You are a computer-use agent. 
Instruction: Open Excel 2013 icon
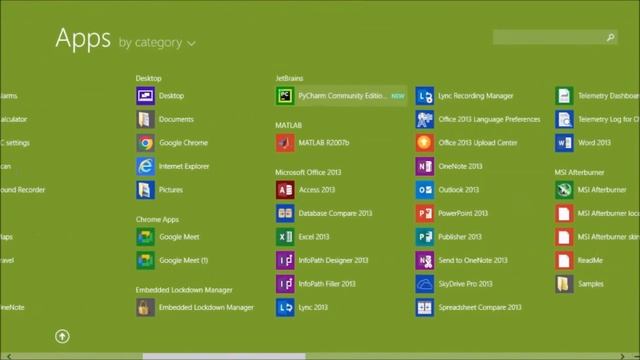click(x=285, y=237)
